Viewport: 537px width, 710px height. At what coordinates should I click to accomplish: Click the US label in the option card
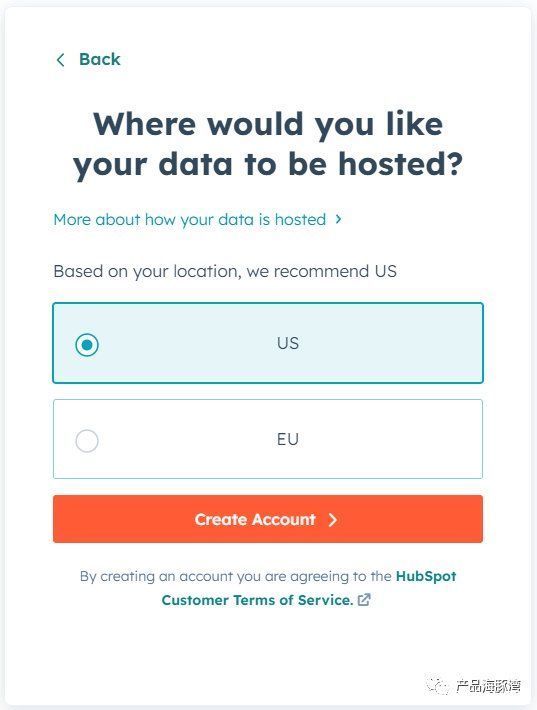pos(288,343)
